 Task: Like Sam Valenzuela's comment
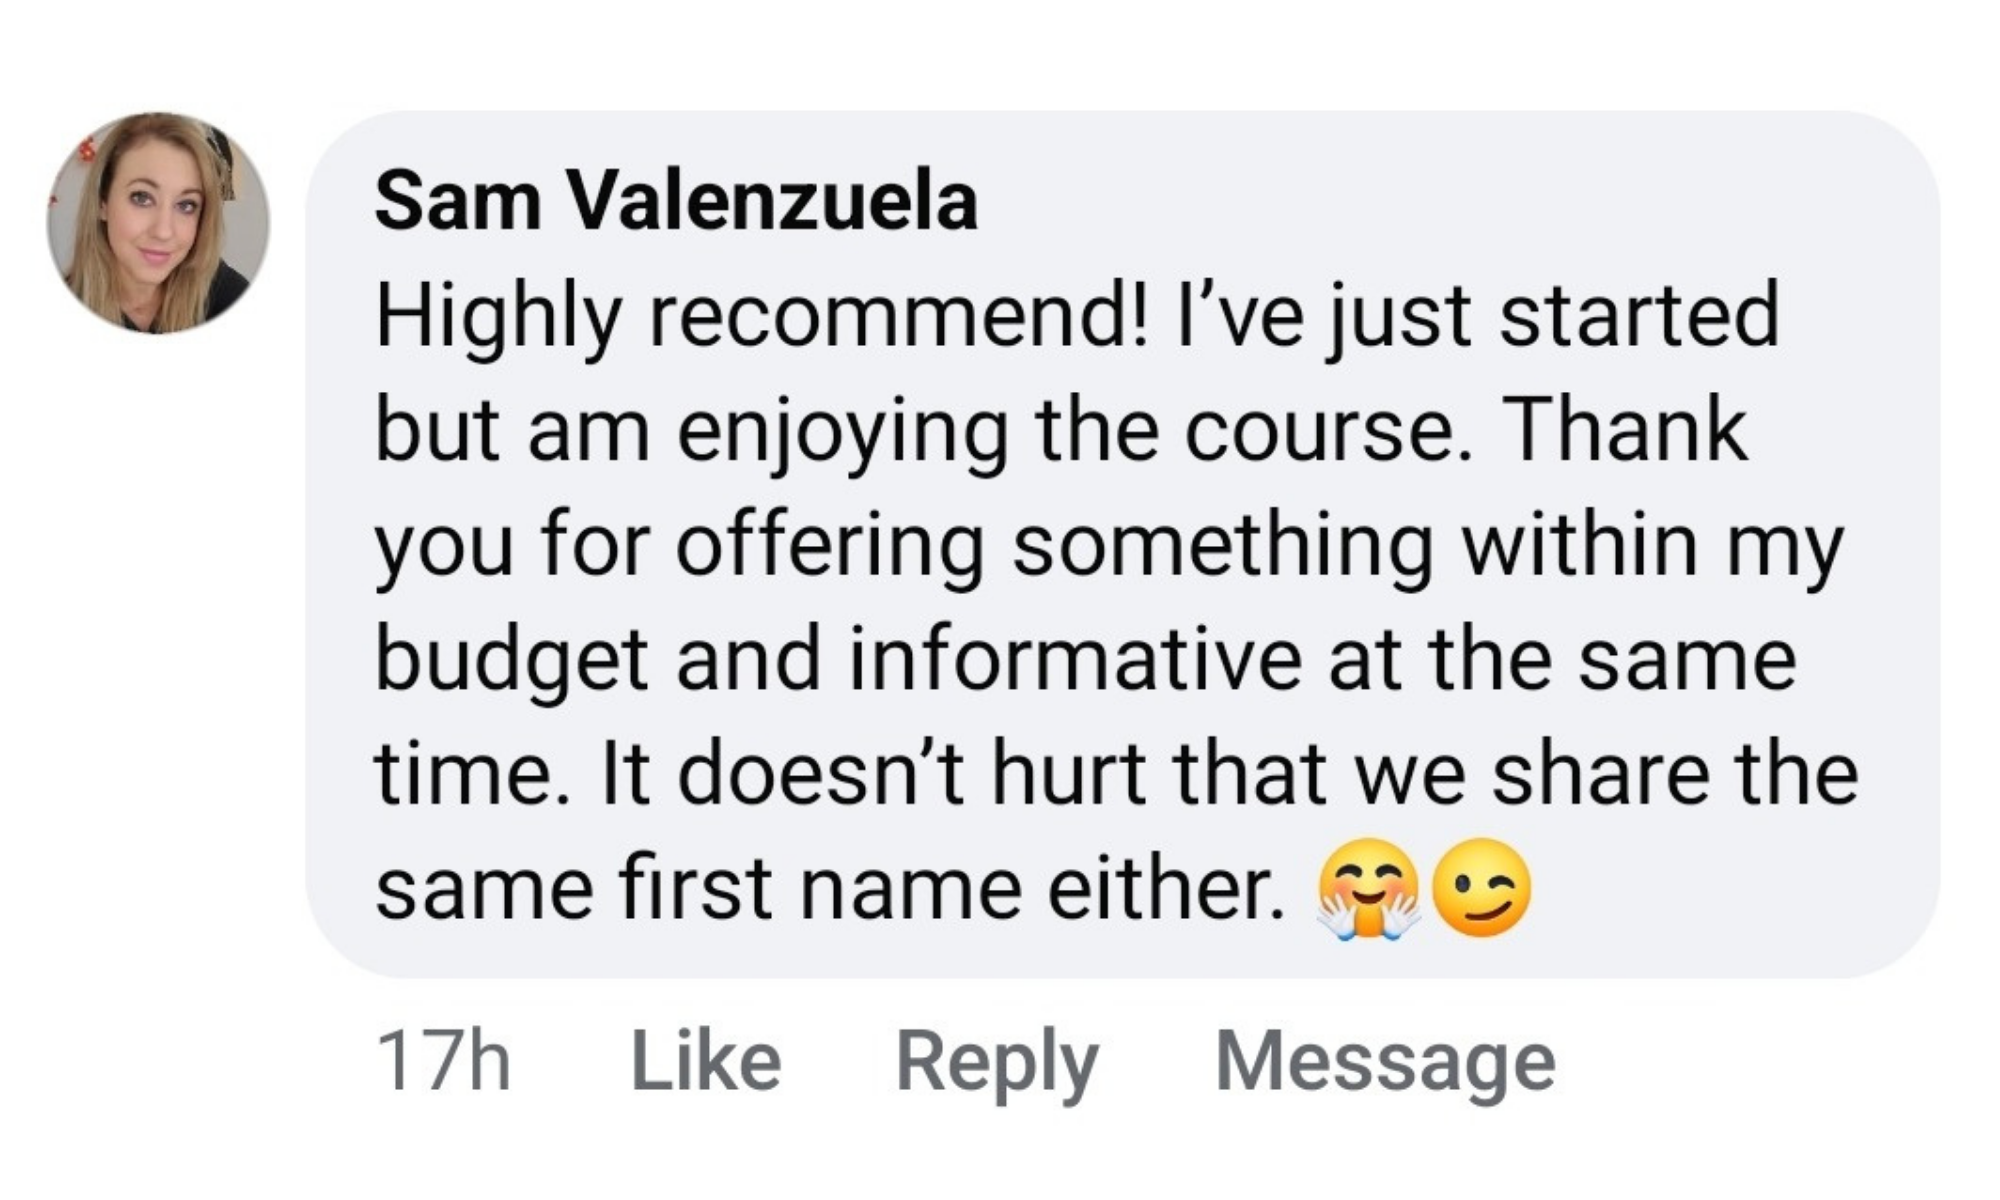pos(705,1061)
